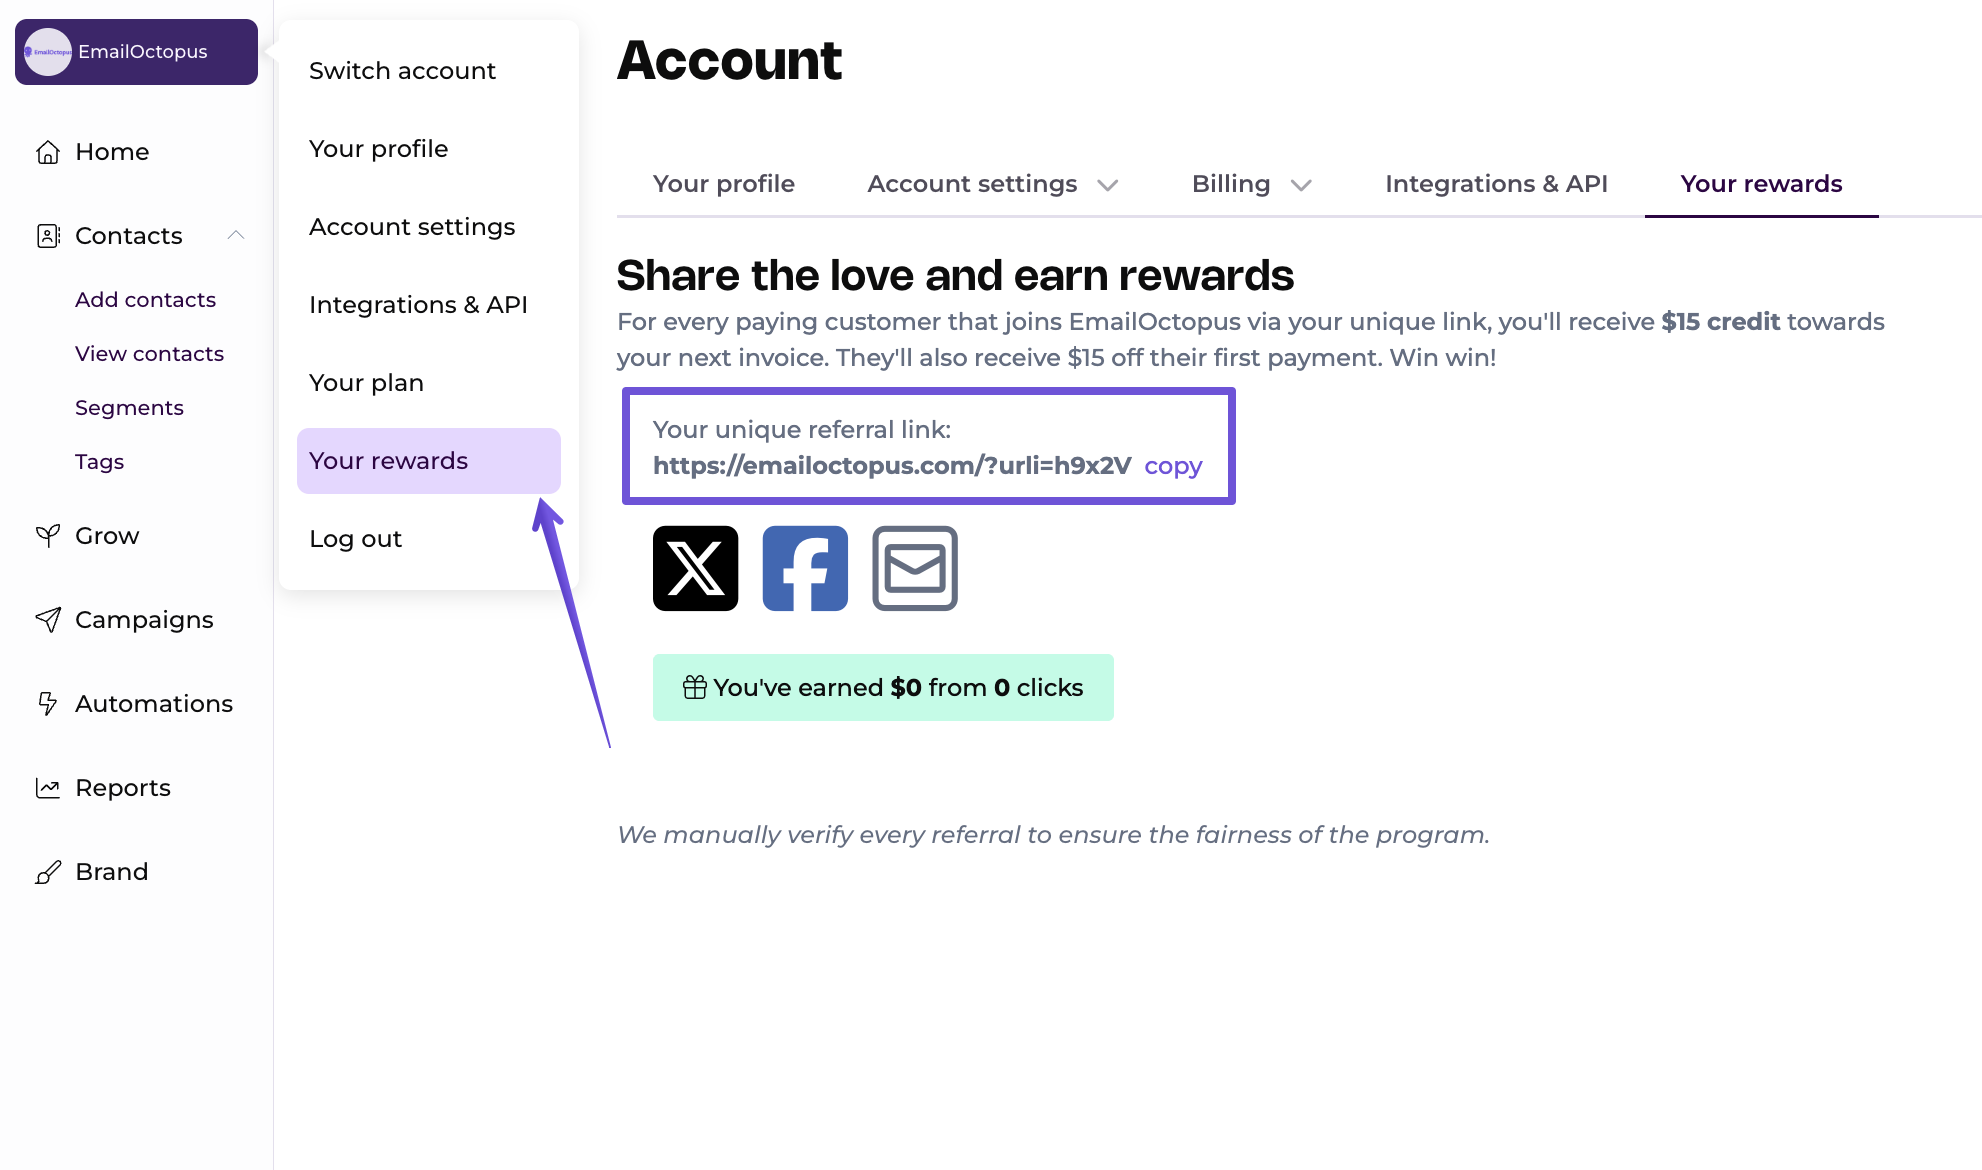Click the EmailOctopus account avatar

tap(47, 52)
